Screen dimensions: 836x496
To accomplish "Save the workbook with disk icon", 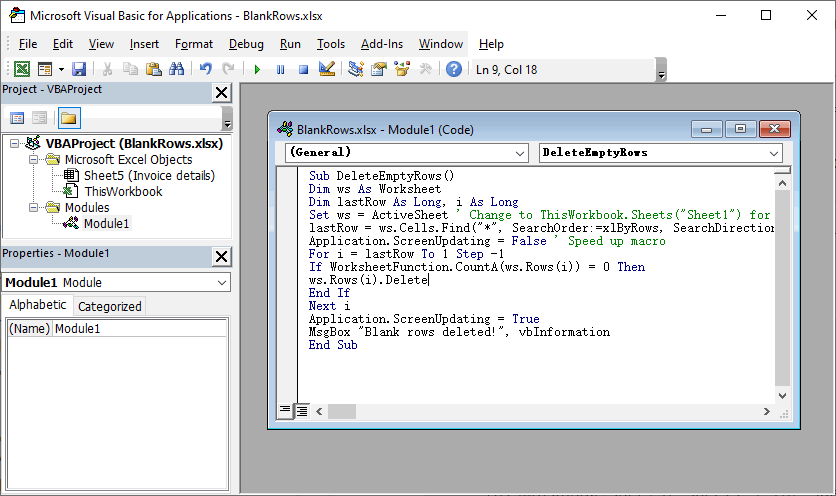I will 79,69.
